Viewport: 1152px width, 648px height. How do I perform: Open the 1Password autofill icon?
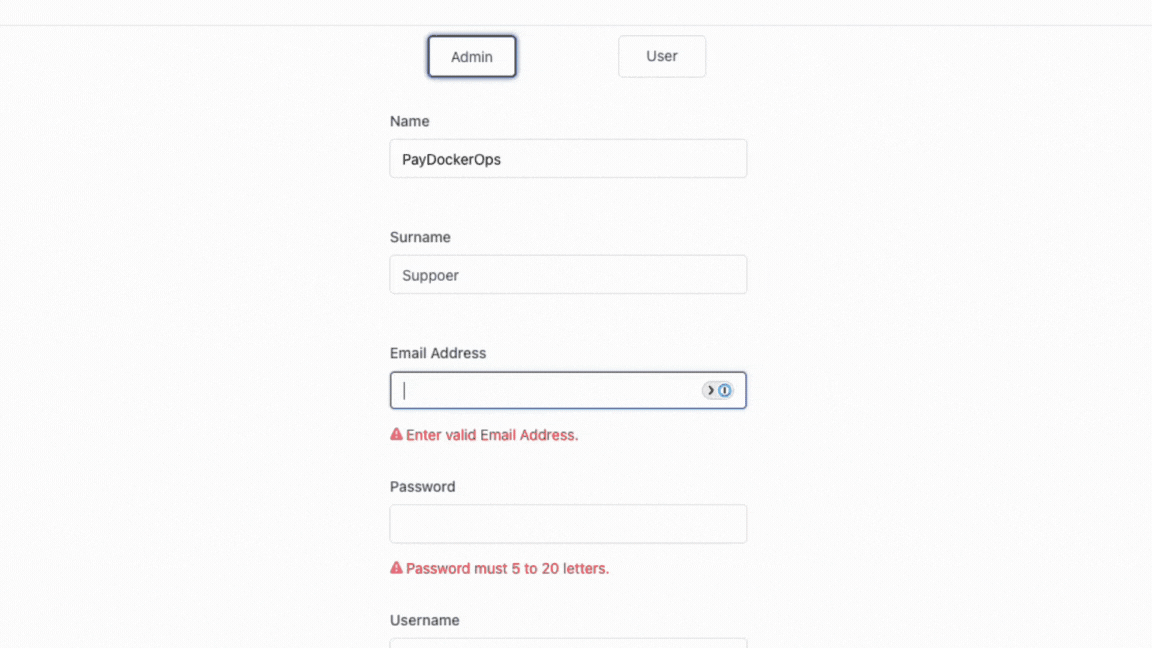pyautogui.click(x=723, y=390)
